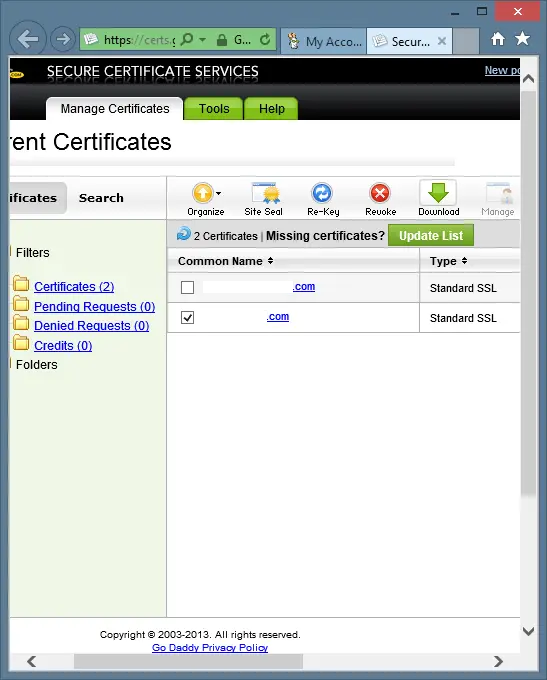
Task: Open Pending Requests (0) filter
Action: tap(95, 307)
